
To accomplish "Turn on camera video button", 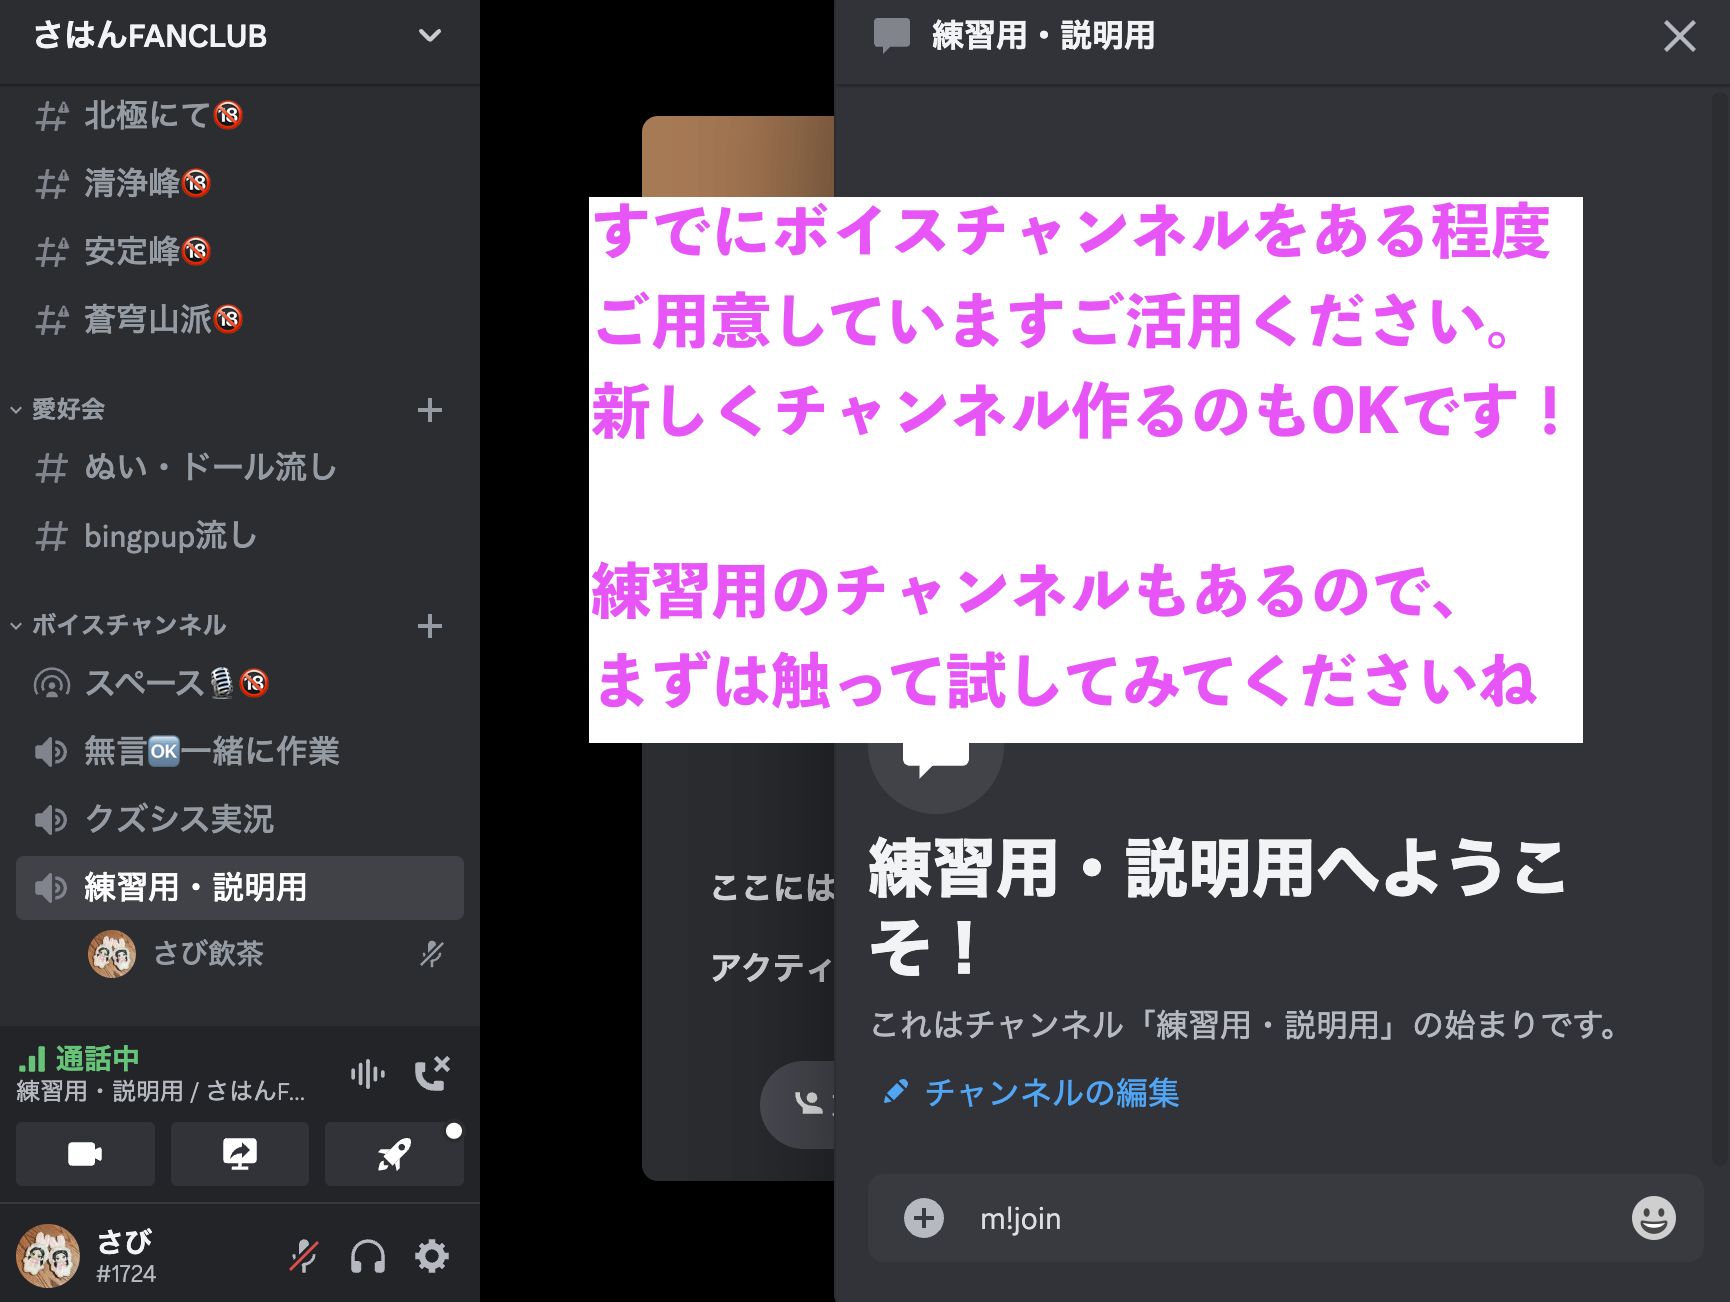I will tap(85, 1154).
